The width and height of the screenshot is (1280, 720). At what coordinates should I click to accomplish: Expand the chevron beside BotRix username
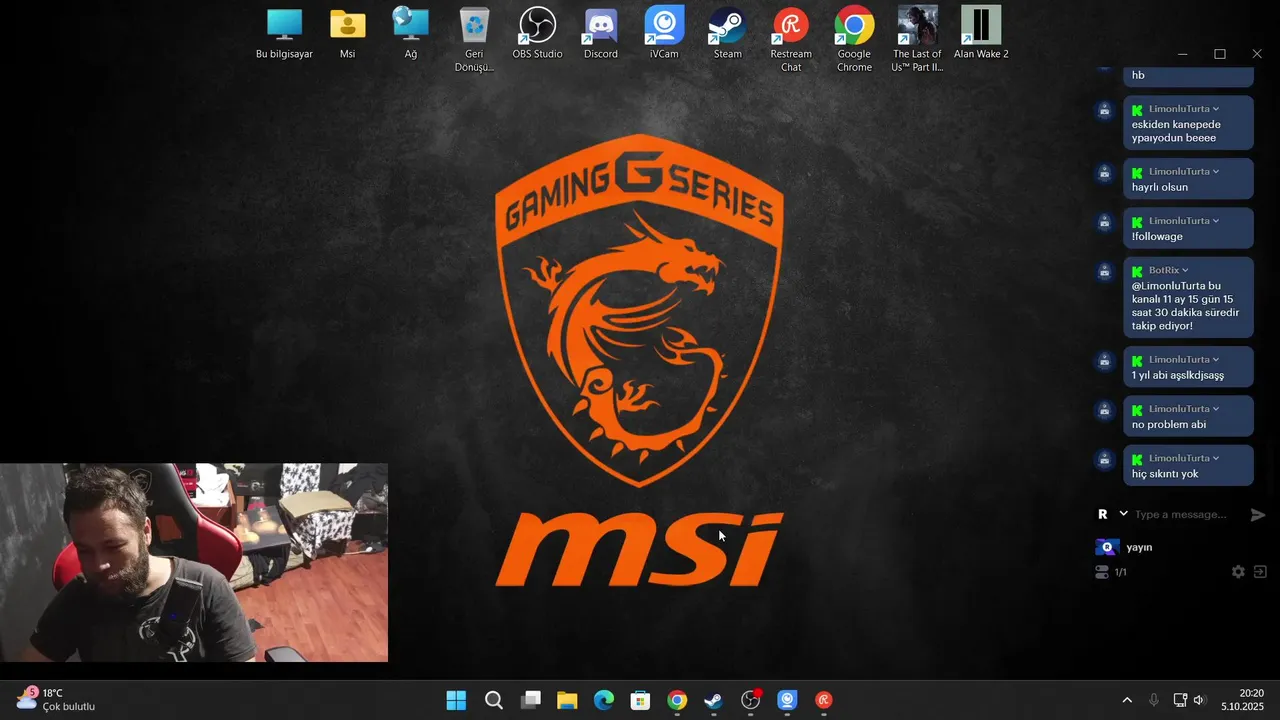coord(1185,270)
